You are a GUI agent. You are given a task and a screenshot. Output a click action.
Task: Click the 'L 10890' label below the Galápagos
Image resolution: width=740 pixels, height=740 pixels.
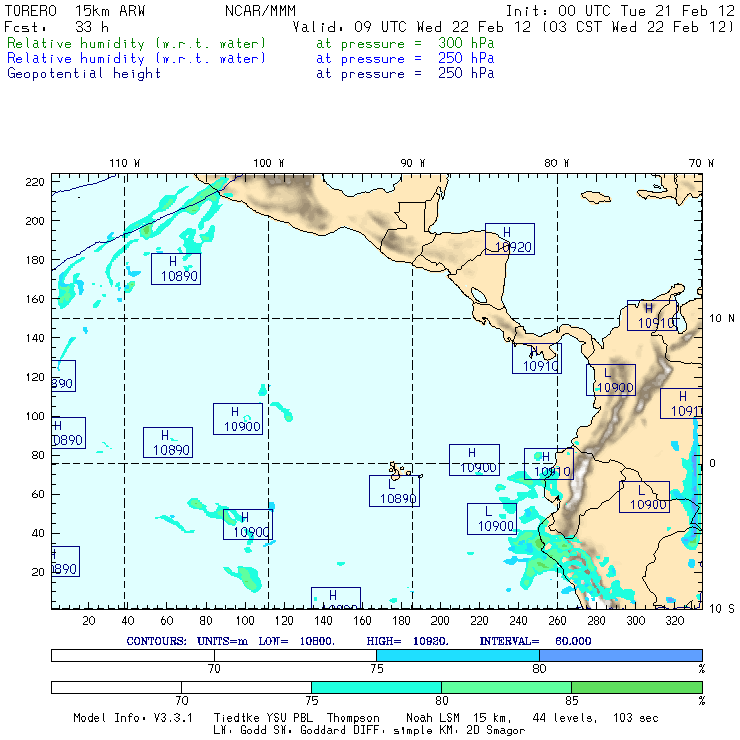point(395,491)
